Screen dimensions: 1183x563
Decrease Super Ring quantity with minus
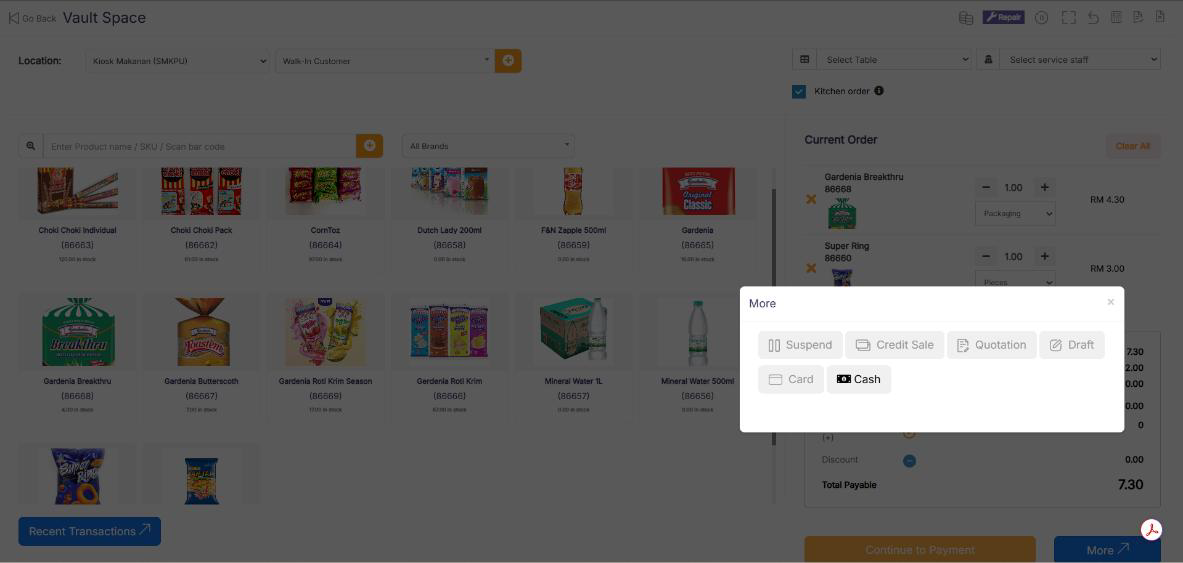pos(987,257)
